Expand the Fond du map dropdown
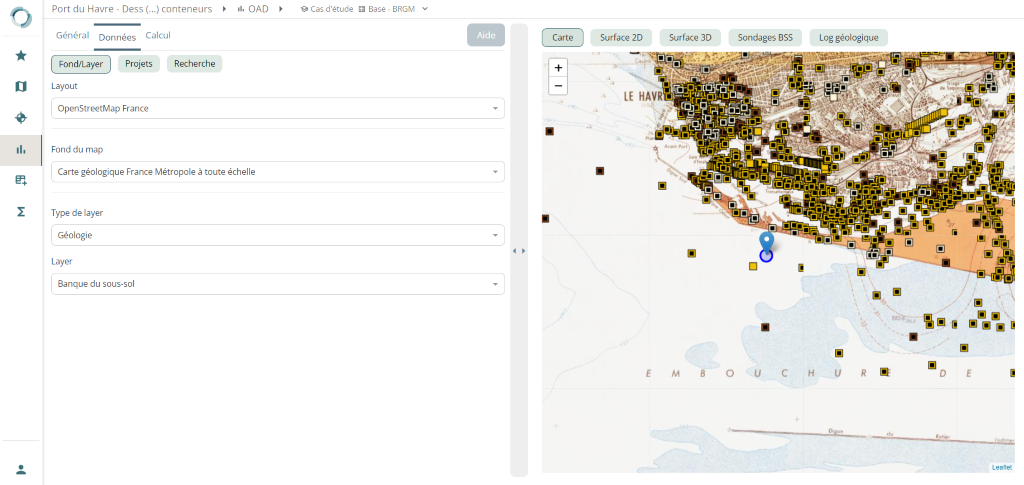This screenshot has height=485, width=1024. click(x=277, y=172)
